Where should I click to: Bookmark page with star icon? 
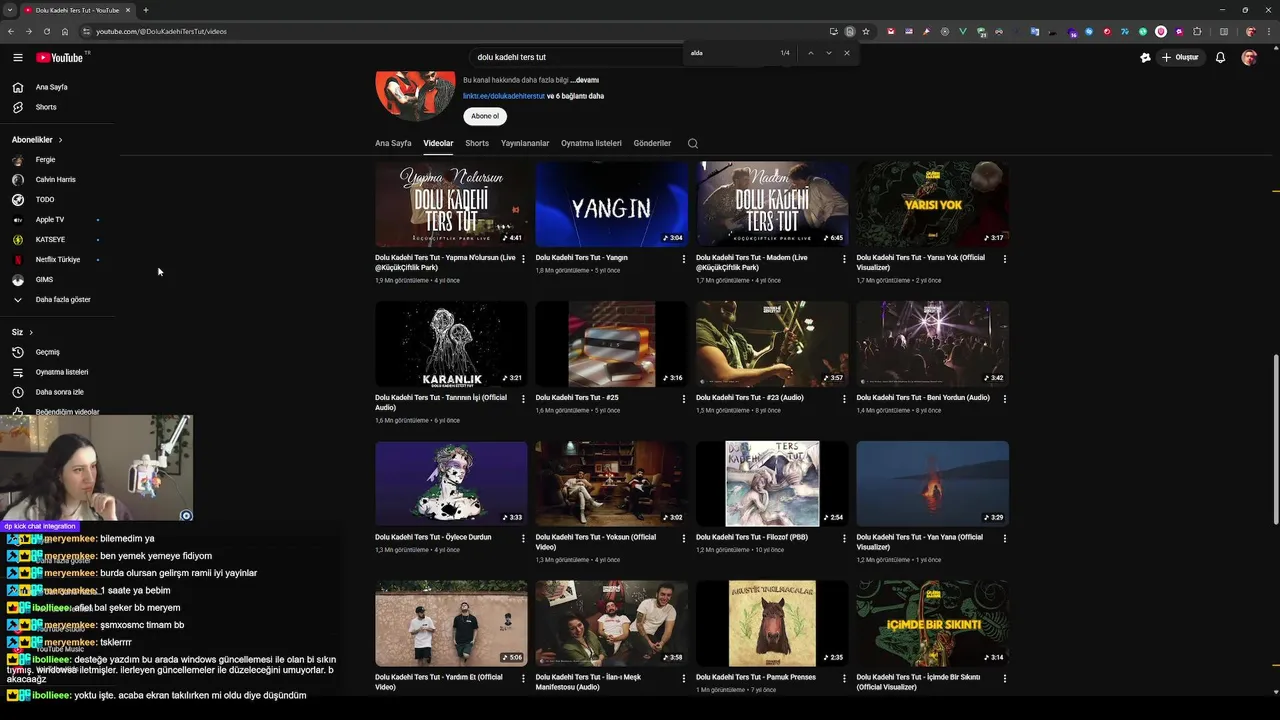coord(866,31)
